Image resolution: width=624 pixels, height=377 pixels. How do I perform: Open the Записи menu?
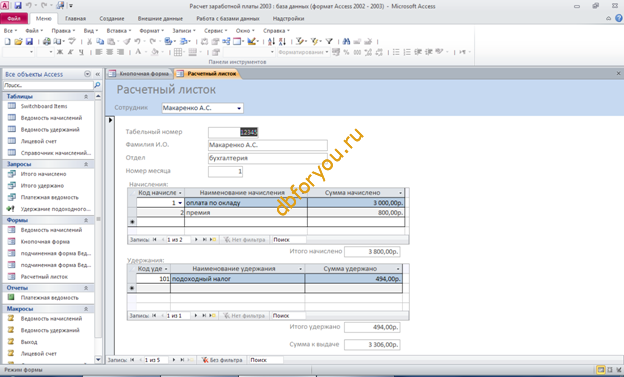[x=183, y=31]
